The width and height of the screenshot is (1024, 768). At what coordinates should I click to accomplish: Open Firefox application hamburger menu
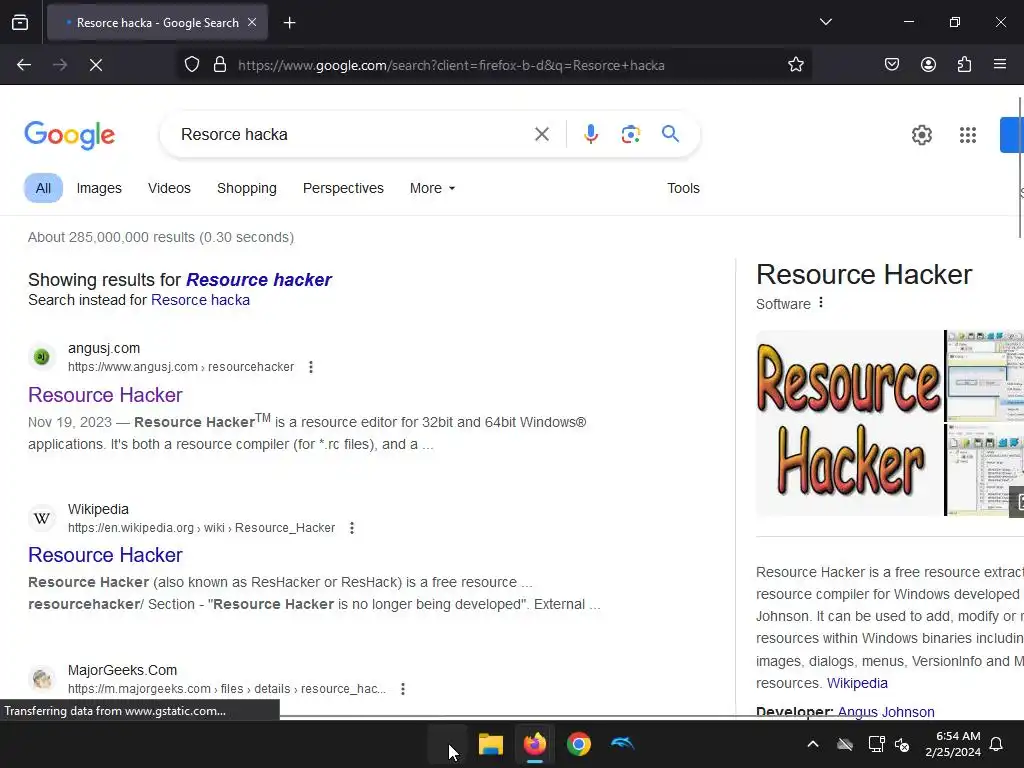(999, 64)
